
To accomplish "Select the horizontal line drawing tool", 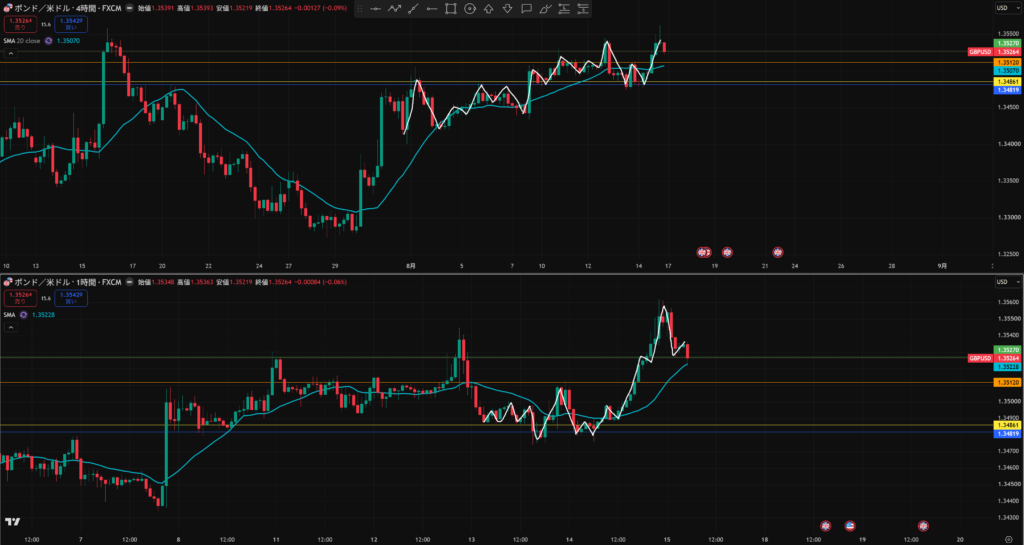I will 376,8.
